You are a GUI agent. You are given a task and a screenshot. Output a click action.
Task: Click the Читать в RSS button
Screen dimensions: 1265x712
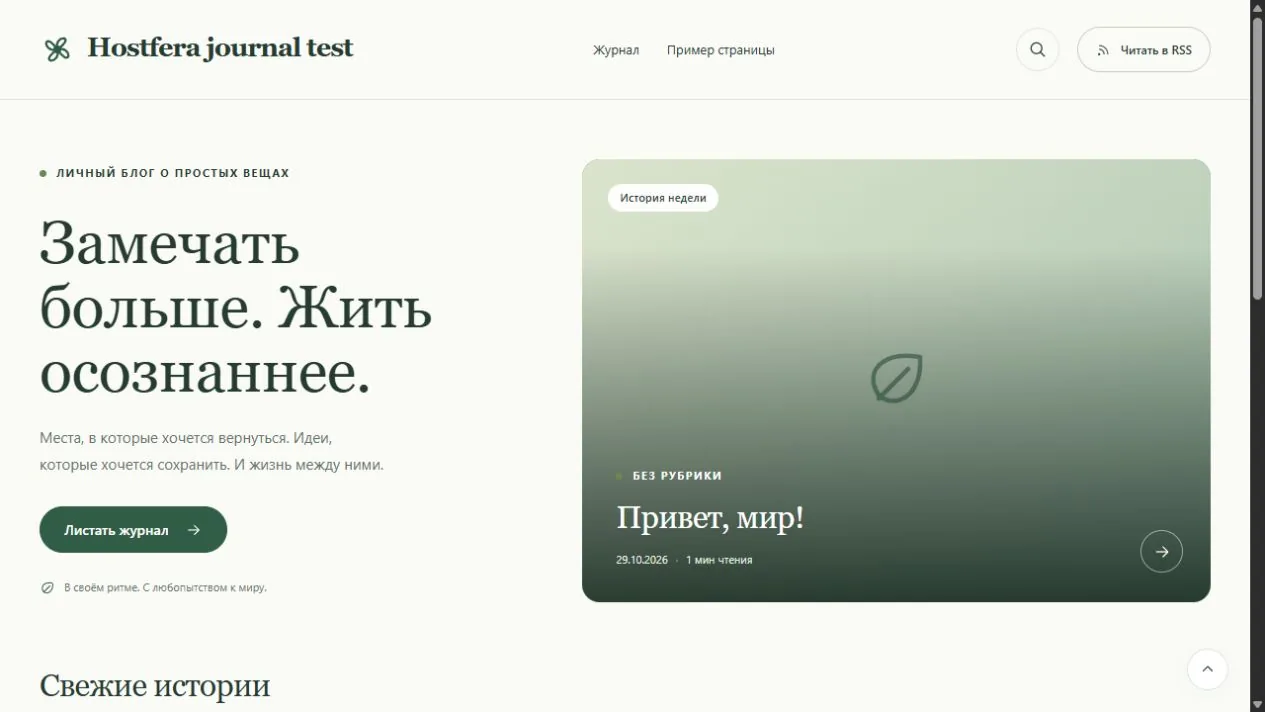click(x=1143, y=50)
